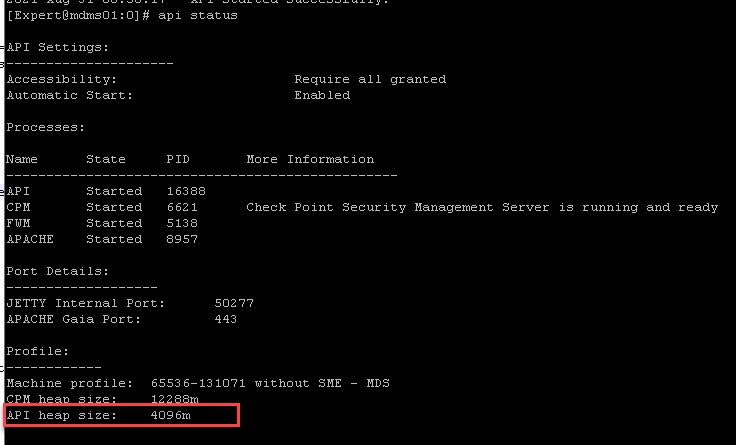Click the CPM process PID 6621
Viewport: 736px width, 445px height.
coord(182,207)
